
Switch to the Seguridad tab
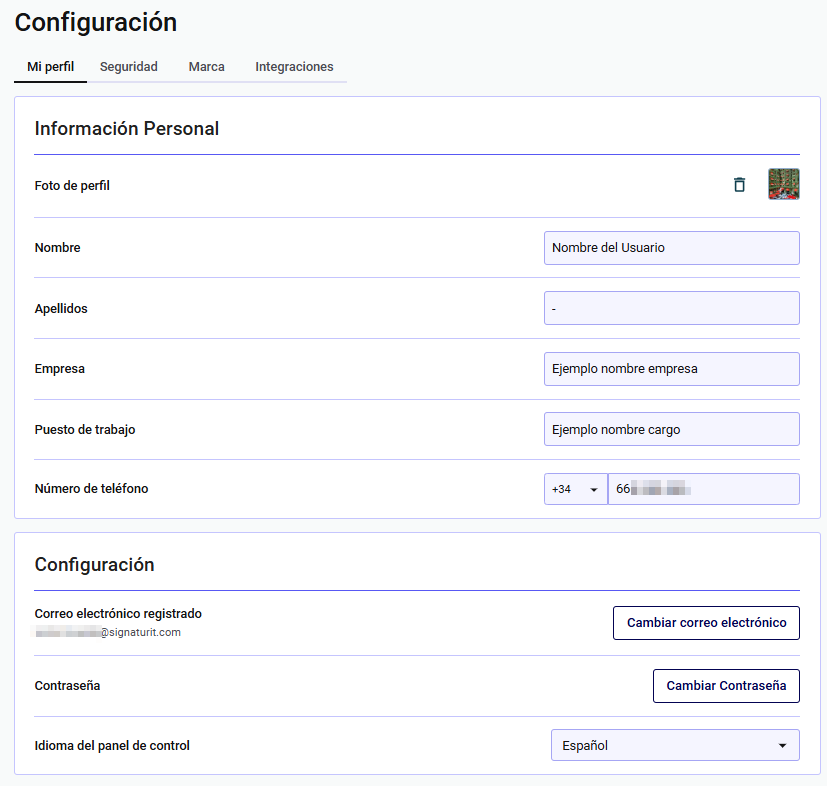pos(129,67)
